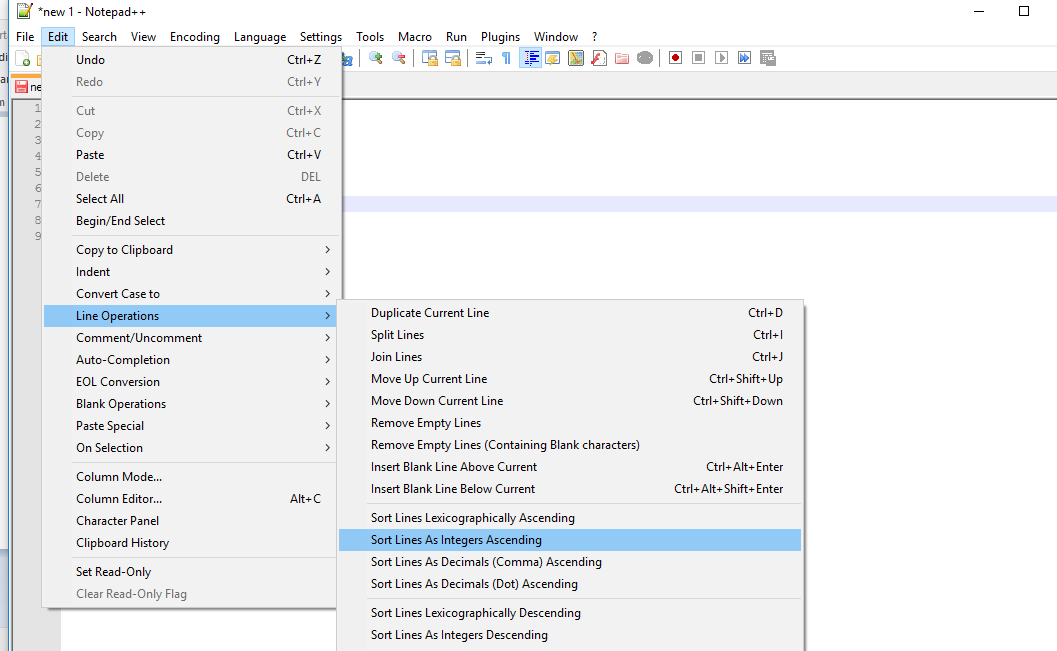This screenshot has width=1057, height=651.
Task: Open the Document Map panel
Action: point(576,58)
